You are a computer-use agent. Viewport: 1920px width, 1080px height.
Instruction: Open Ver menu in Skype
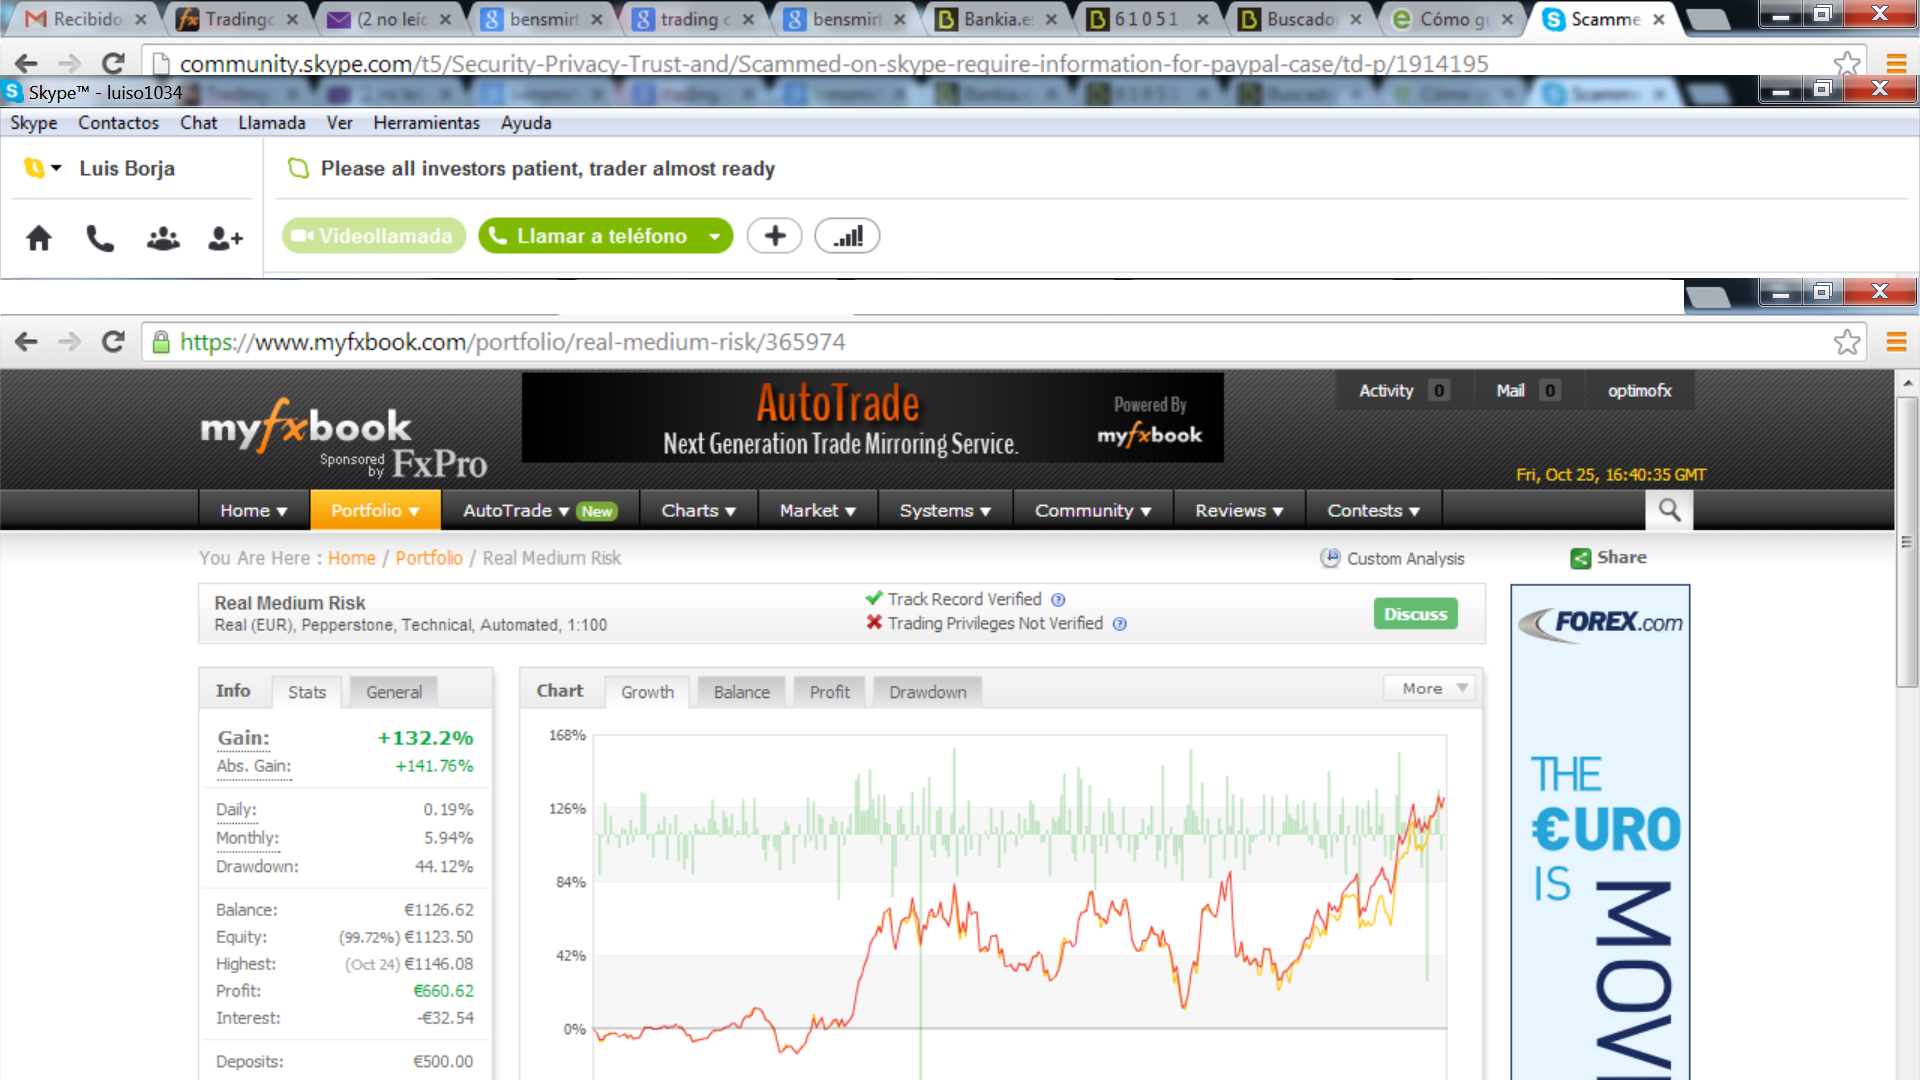pyautogui.click(x=339, y=123)
